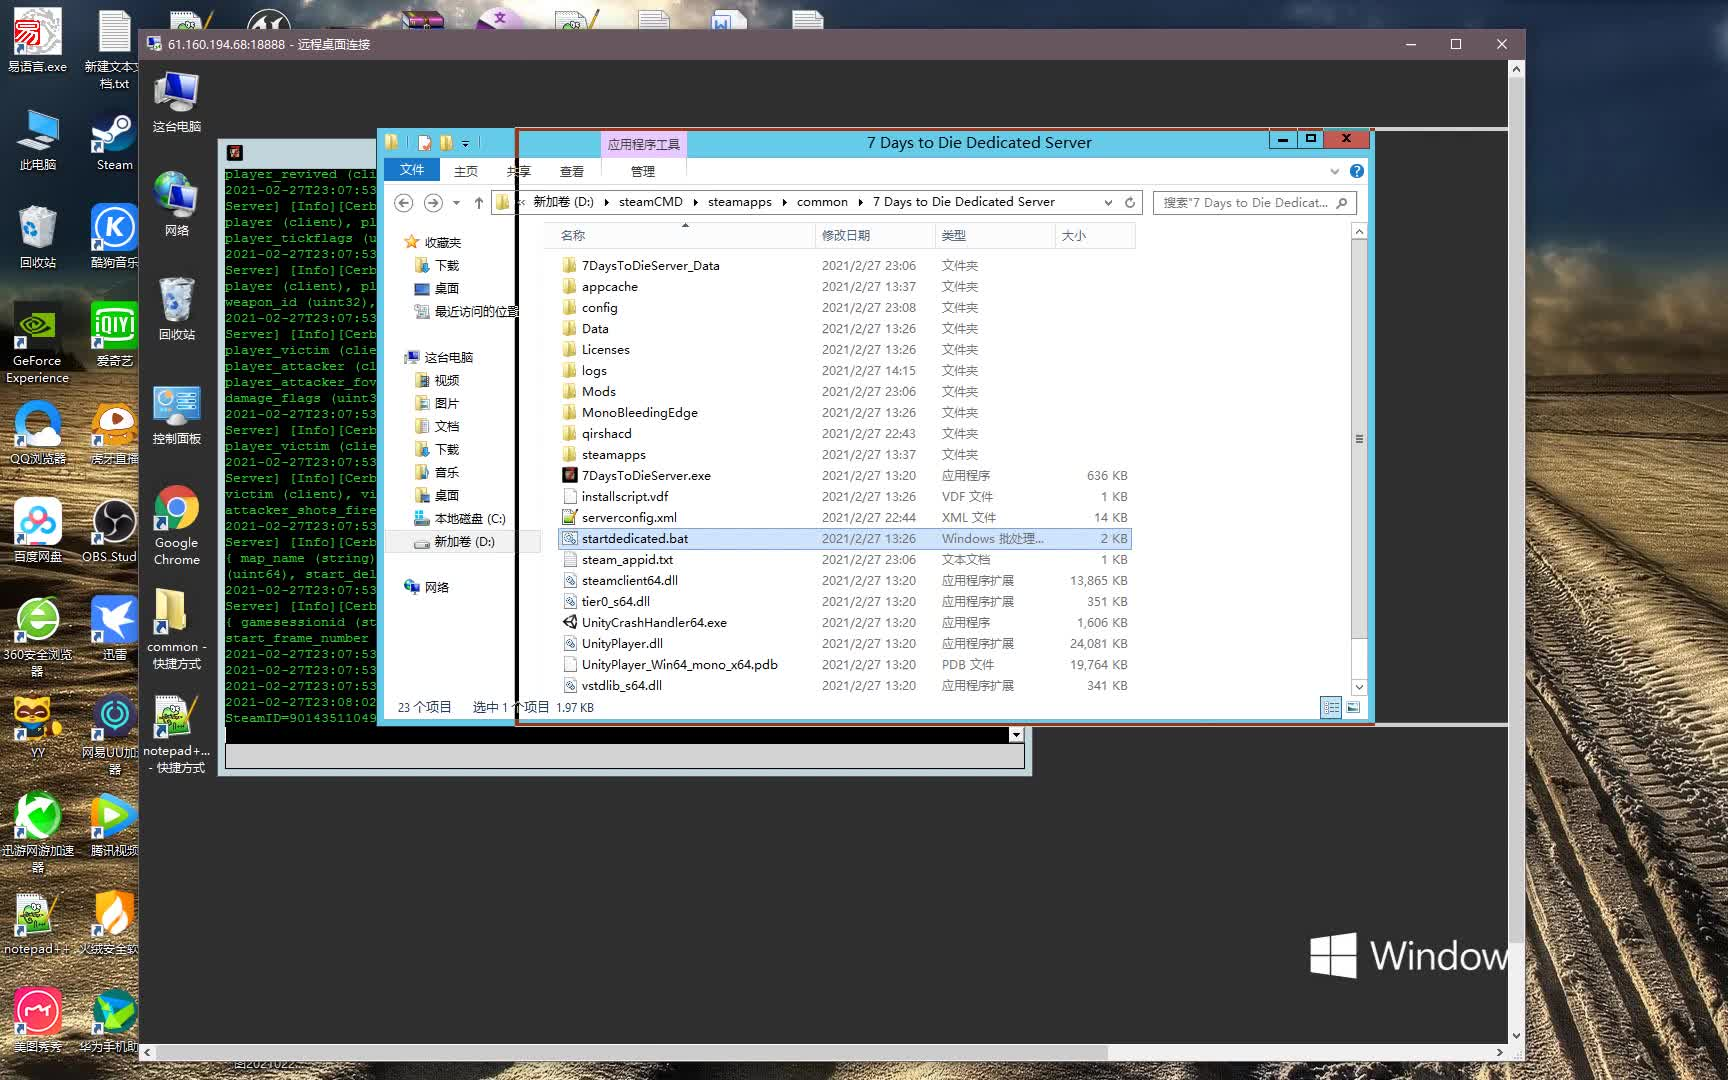Open the 管理 ribbon tab
The width and height of the screenshot is (1728, 1080).
(643, 171)
